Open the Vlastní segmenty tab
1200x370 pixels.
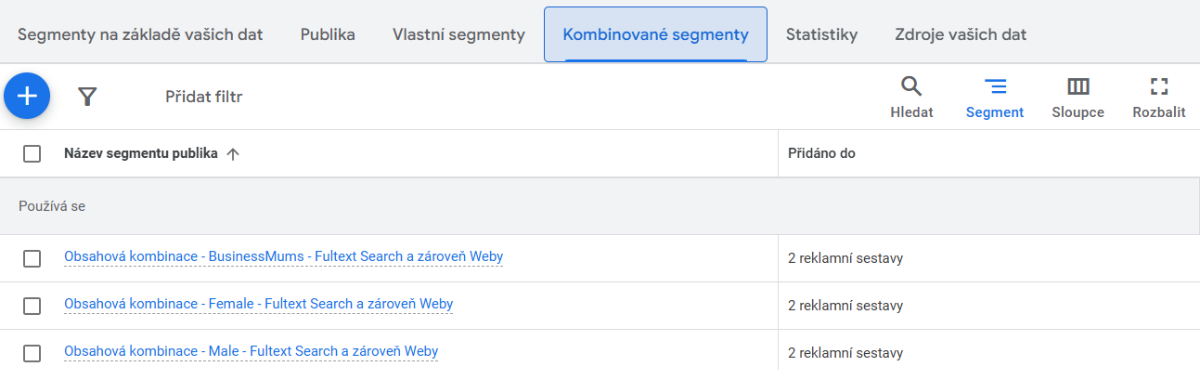point(458,35)
